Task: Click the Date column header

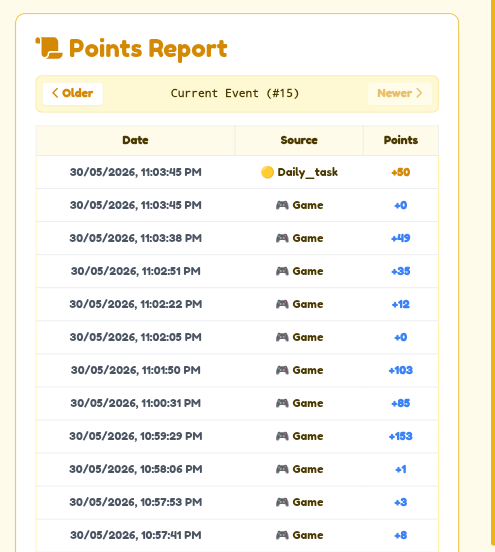Action: coord(135,140)
